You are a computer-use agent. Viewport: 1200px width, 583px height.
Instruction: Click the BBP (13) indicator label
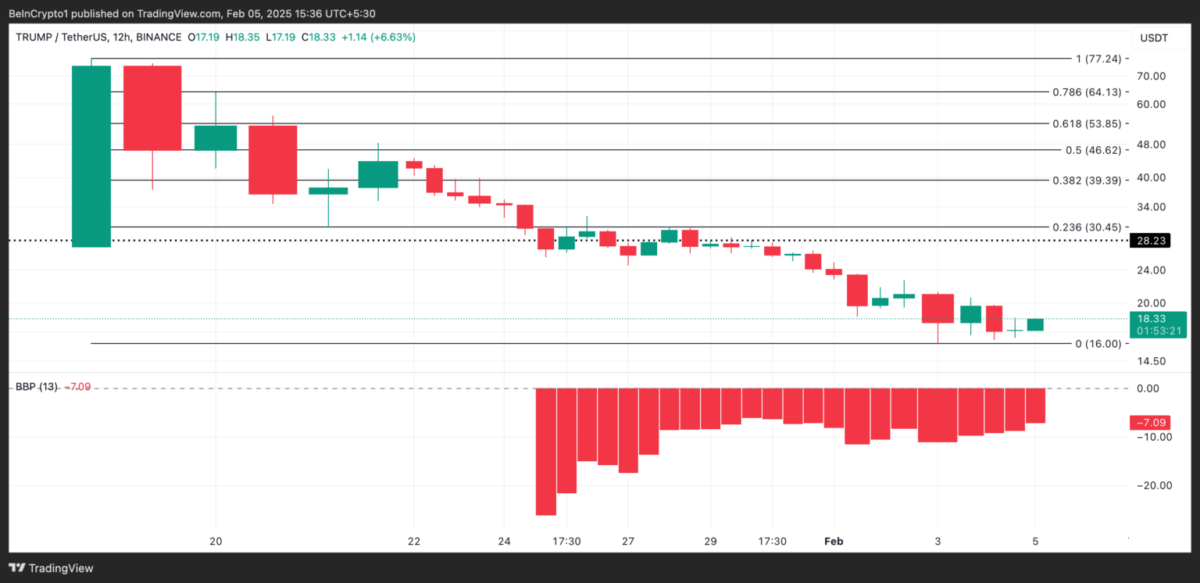36,386
